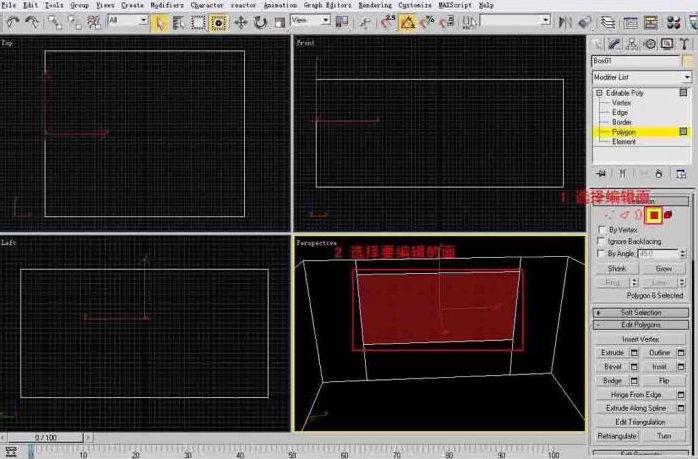Open the Schematic View icon
The image size is (698, 459).
[x=650, y=22]
